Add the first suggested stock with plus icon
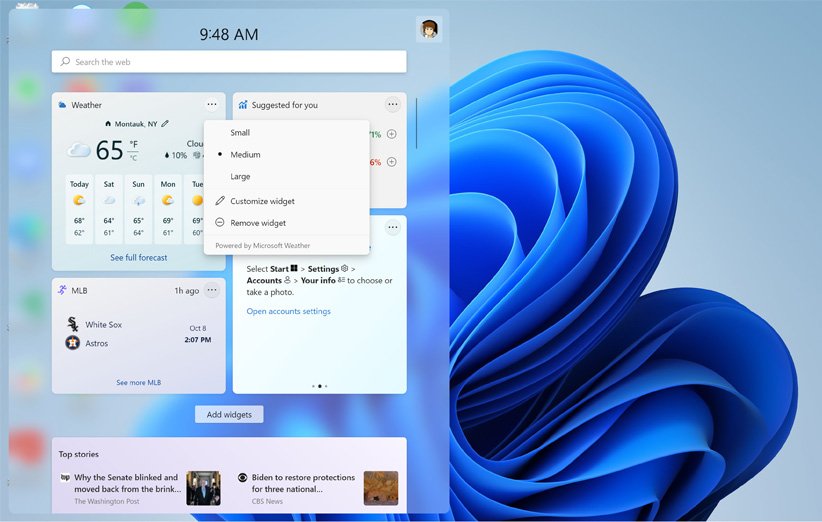 coord(392,134)
